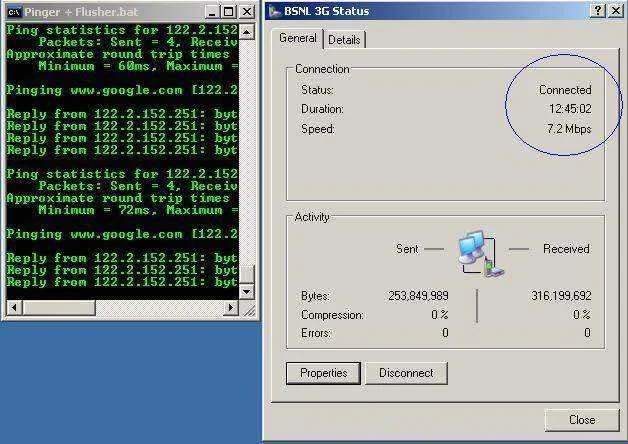Close the BSNL 3G Status dialog
628x444 pixels.
click(582, 420)
